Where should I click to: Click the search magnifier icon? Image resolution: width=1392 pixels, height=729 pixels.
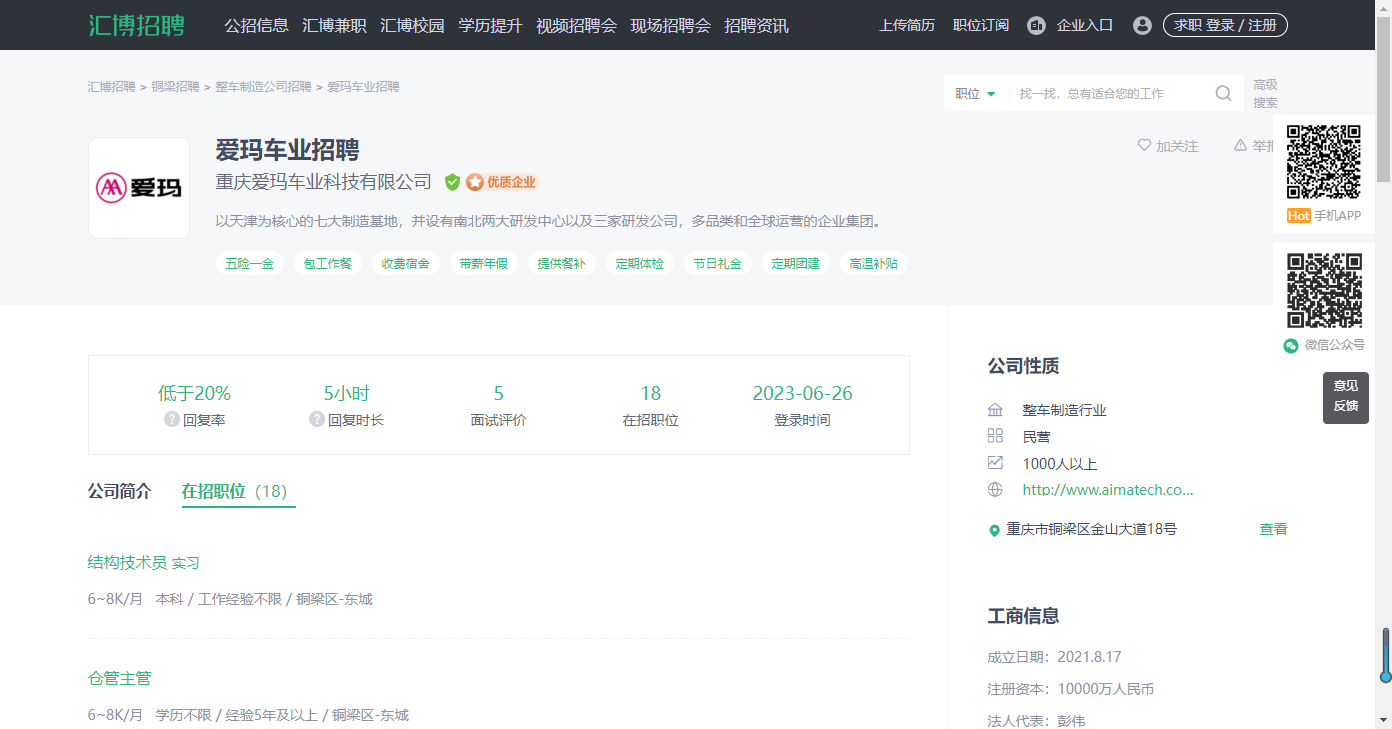point(1223,93)
